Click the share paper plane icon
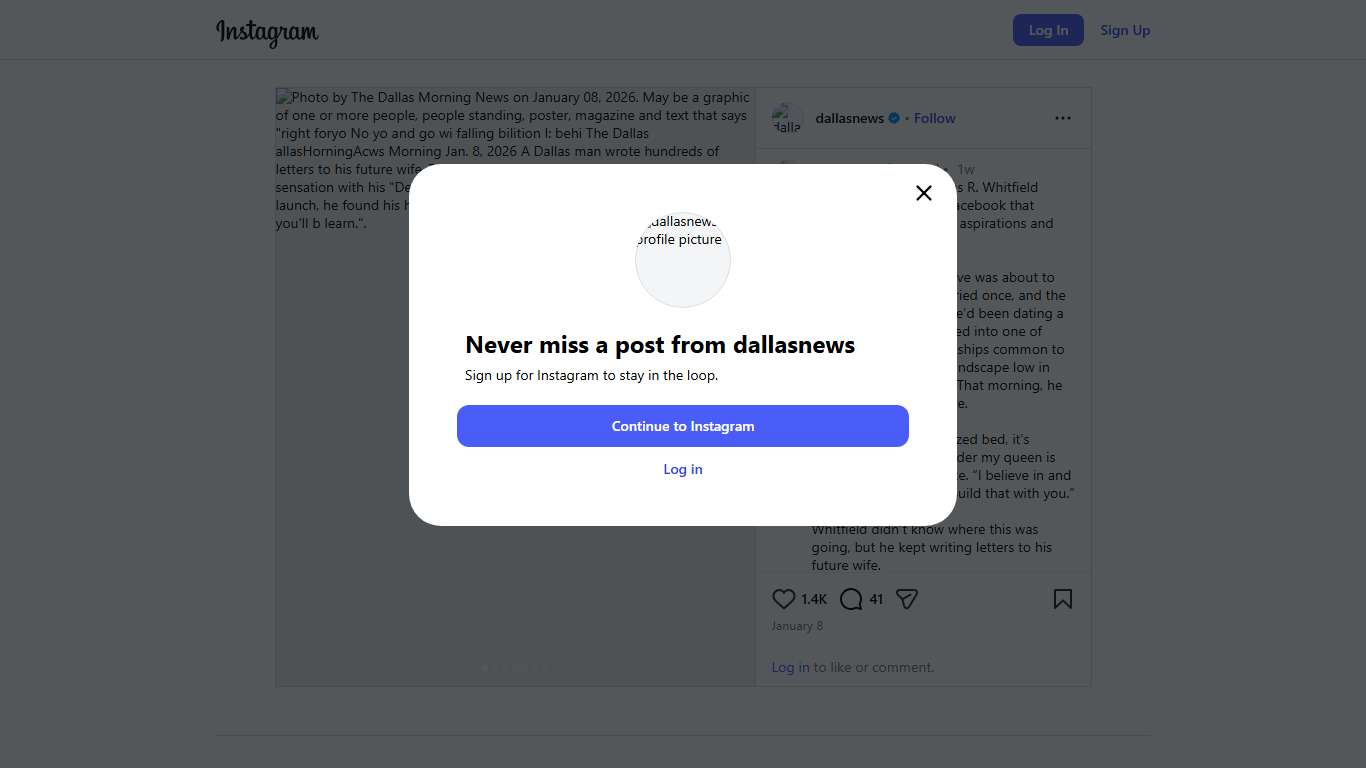 [907, 599]
